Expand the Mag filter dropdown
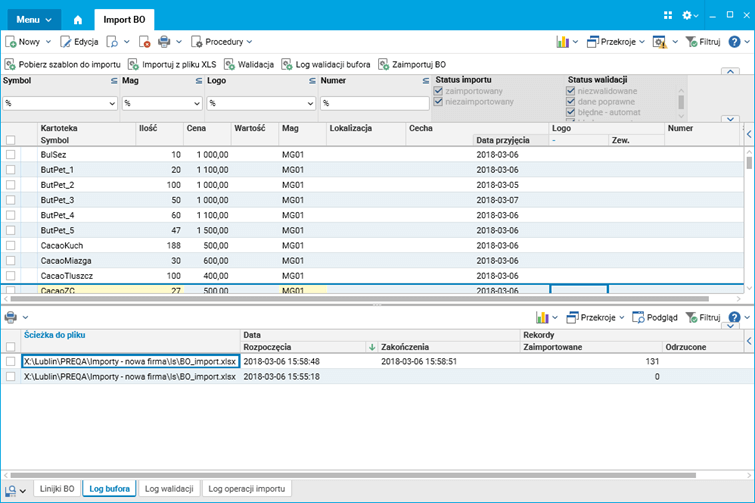This screenshot has height=503, width=755. coord(196,103)
